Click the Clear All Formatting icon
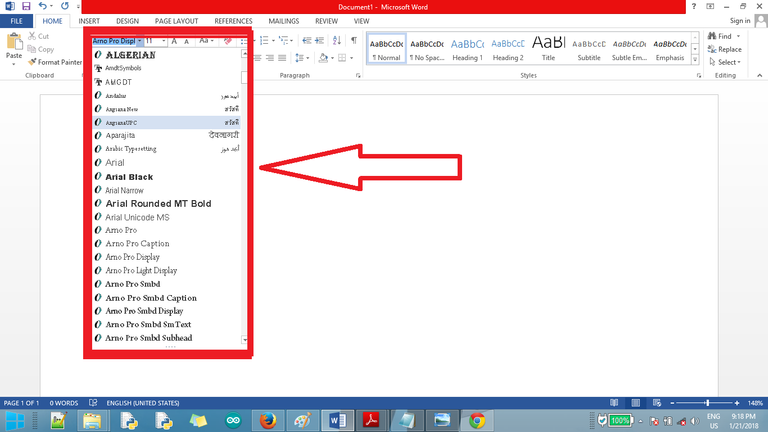 click(229, 41)
